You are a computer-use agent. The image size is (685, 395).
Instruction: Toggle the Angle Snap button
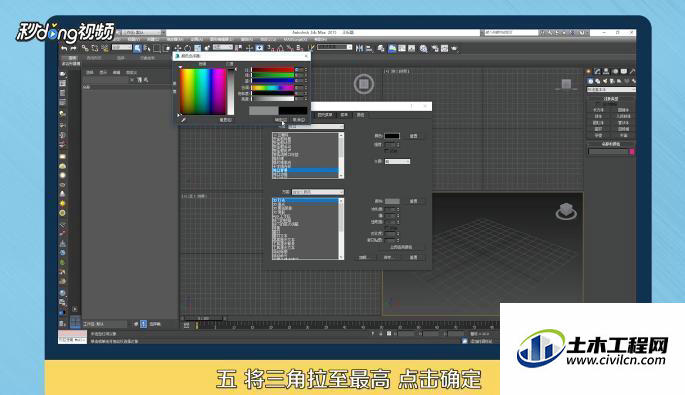pyautogui.click(x=279, y=48)
